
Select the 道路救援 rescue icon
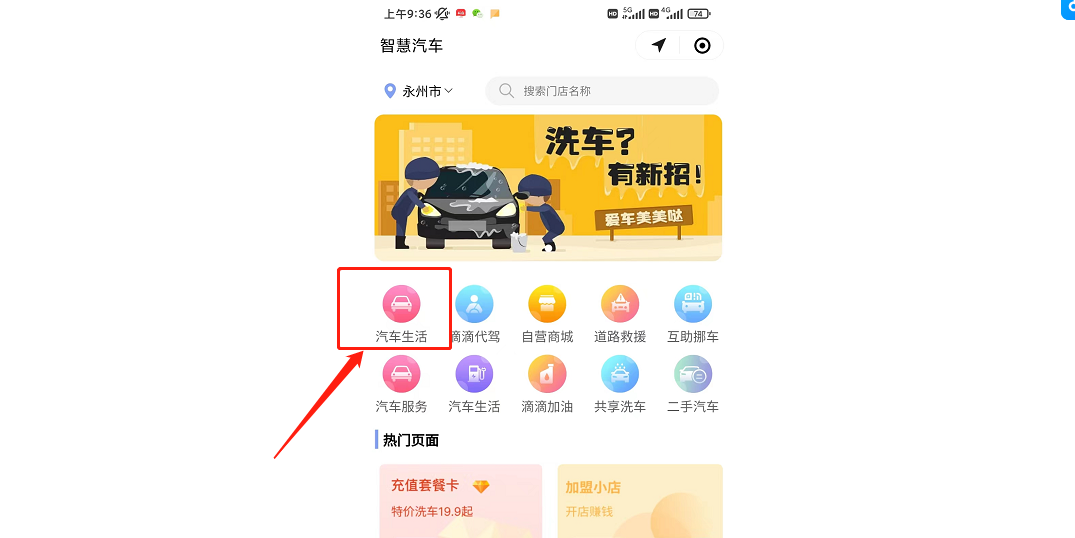pyautogui.click(x=620, y=304)
